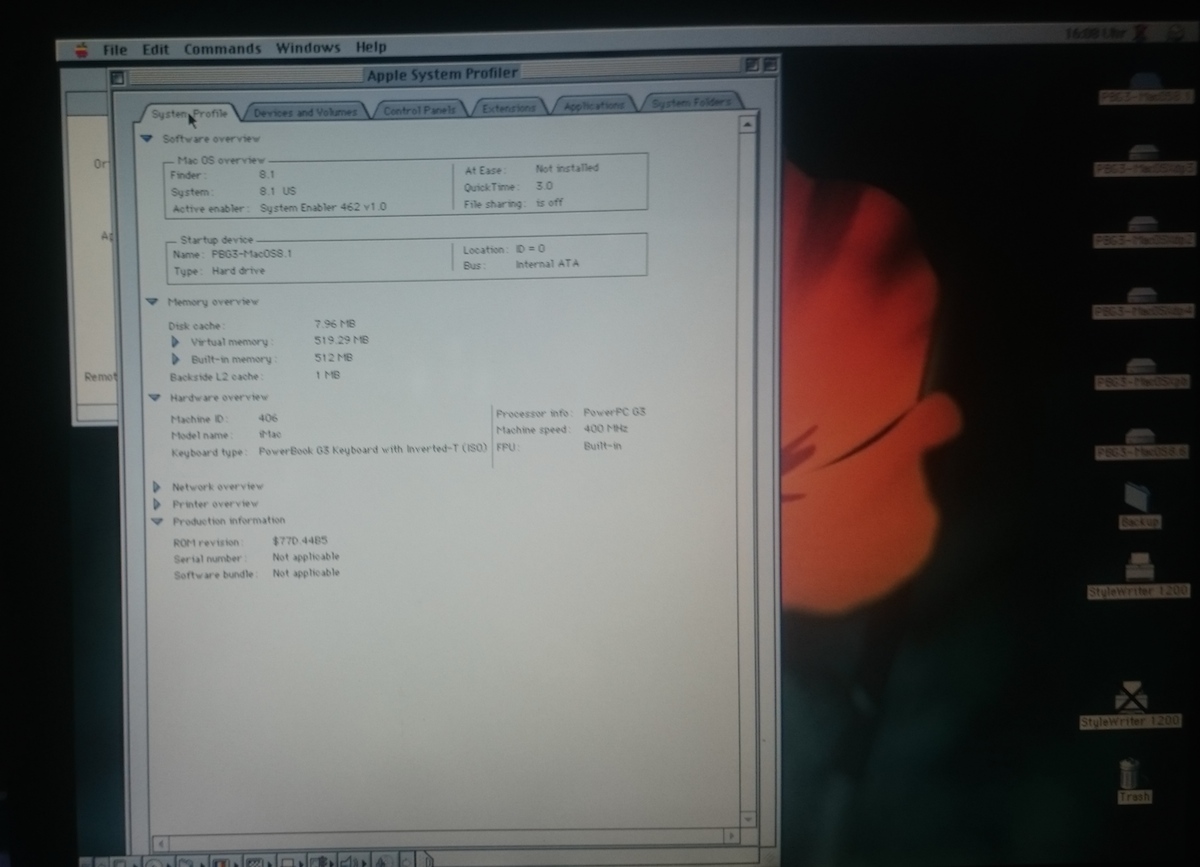The width and height of the screenshot is (1200, 867).
Task: Click the menu bar clock
Action: (x=1097, y=33)
